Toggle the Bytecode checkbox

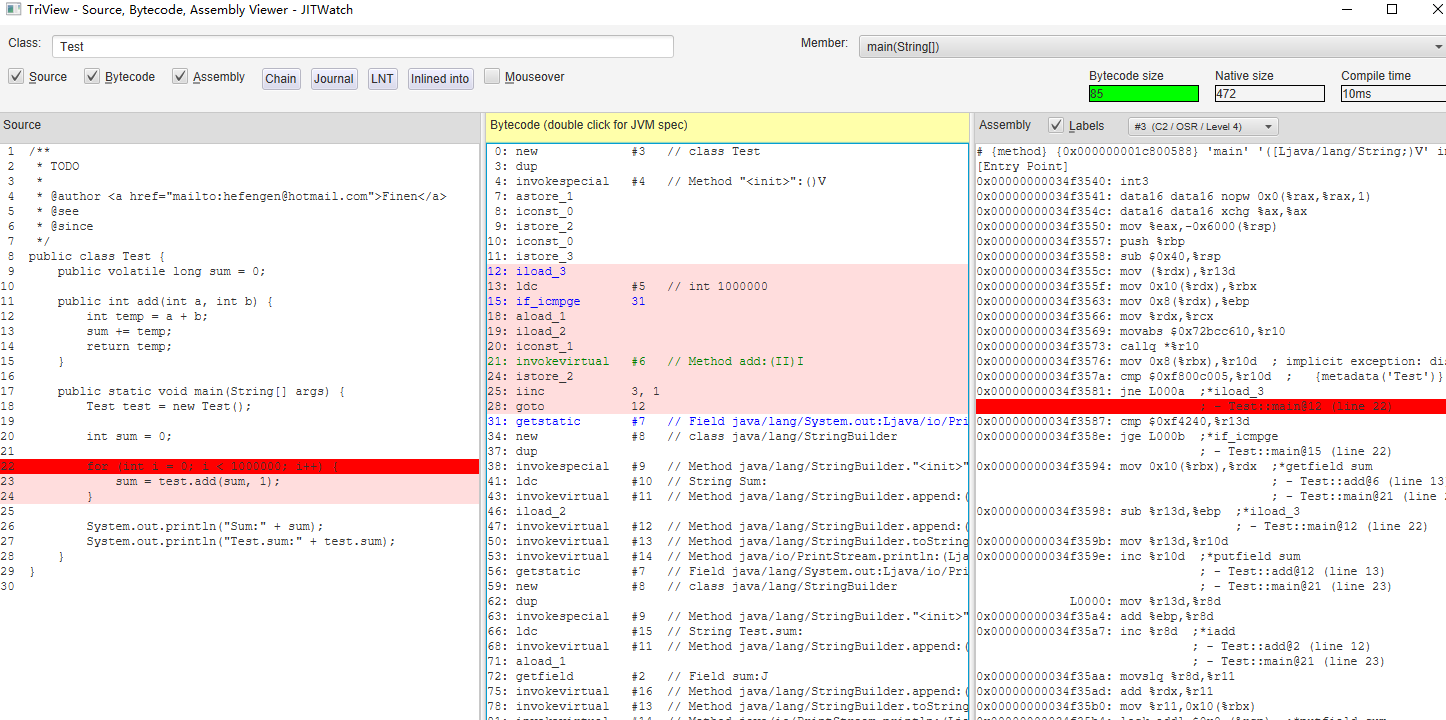[x=92, y=76]
